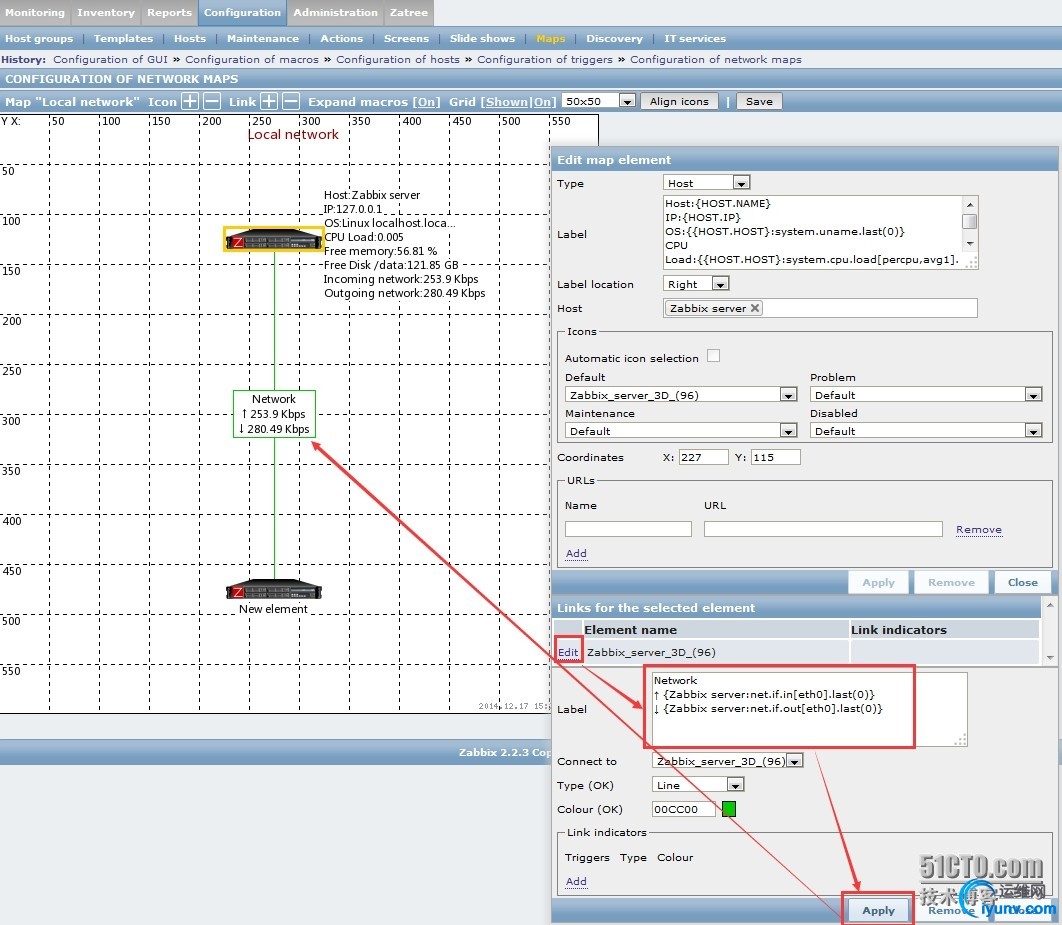Go to Discovery submenu

pyautogui.click(x=614, y=39)
